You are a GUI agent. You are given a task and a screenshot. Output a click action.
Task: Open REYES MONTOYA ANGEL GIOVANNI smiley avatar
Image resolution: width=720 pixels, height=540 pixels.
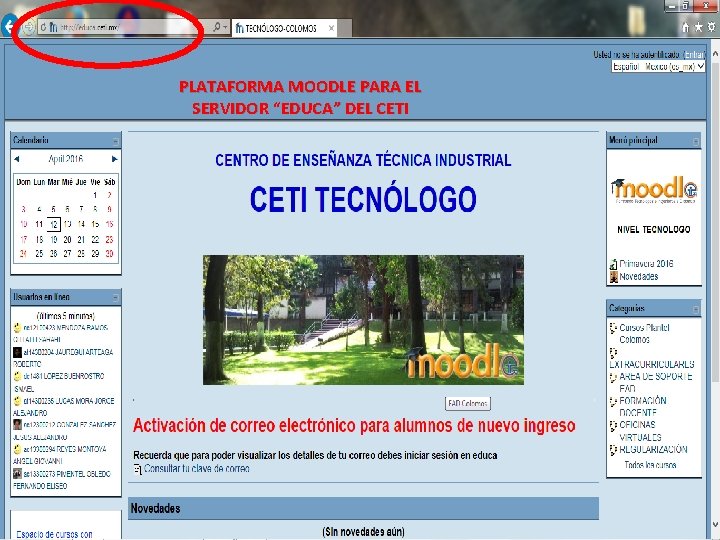point(17,449)
